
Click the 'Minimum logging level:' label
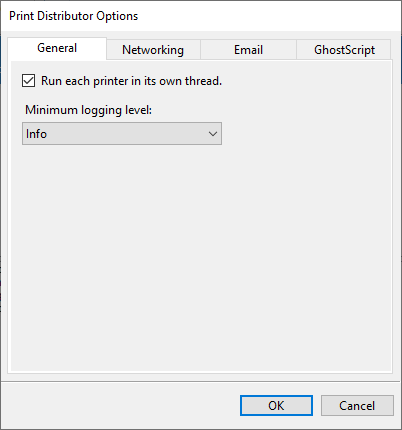(x=88, y=110)
